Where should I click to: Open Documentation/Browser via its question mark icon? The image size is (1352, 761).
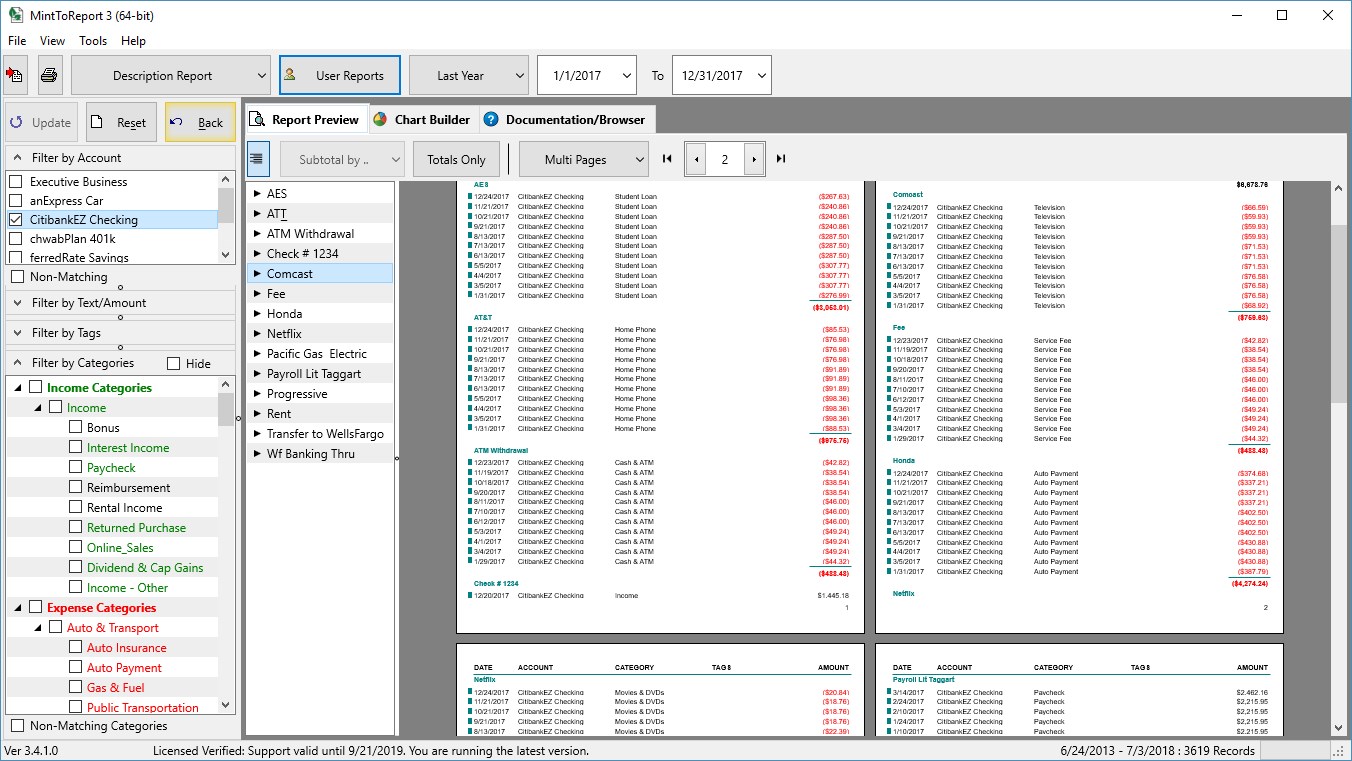point(491,119)
